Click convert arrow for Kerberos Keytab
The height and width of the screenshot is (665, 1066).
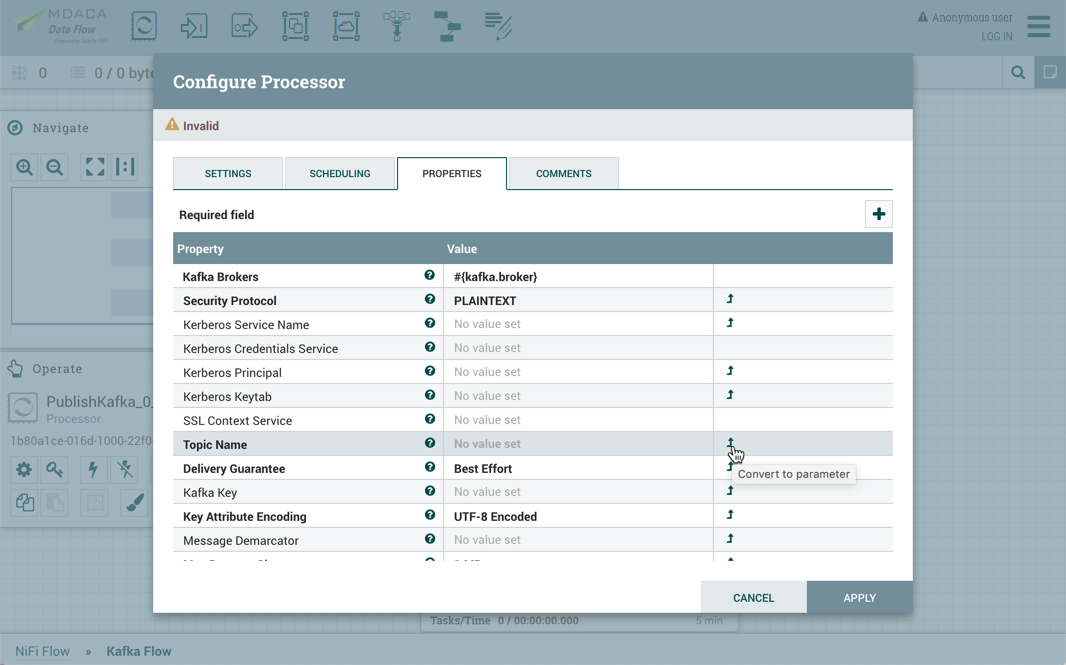(730, 395)
